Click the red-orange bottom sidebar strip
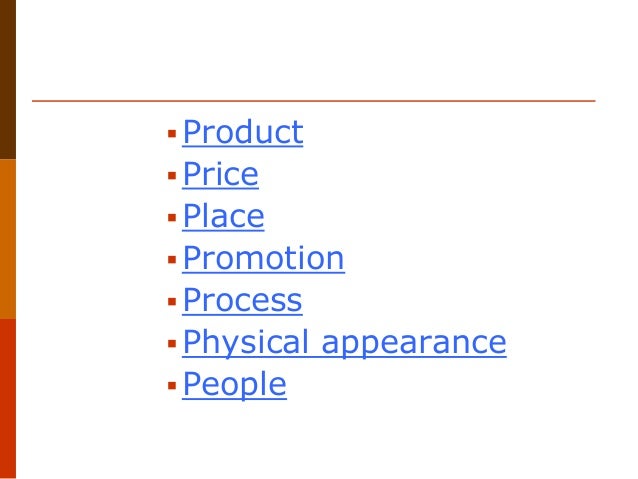 pos(7,398)
